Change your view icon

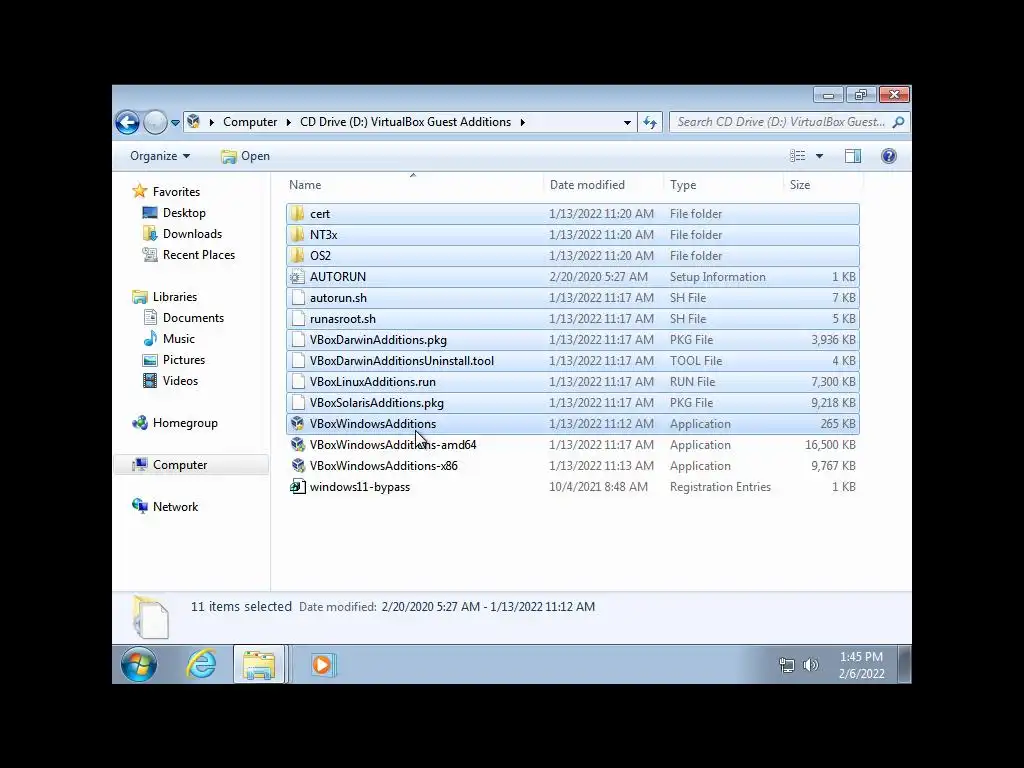pyautogui.click(x=797, y=156)
